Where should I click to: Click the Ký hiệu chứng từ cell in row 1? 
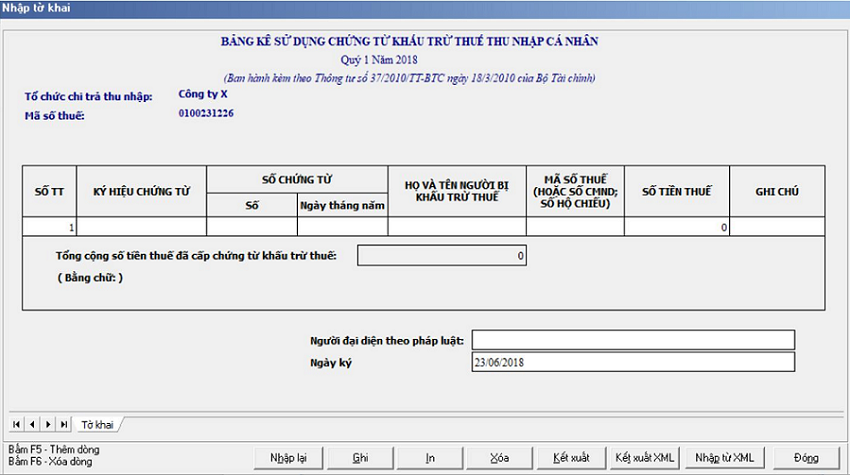(x=141, y=228)
